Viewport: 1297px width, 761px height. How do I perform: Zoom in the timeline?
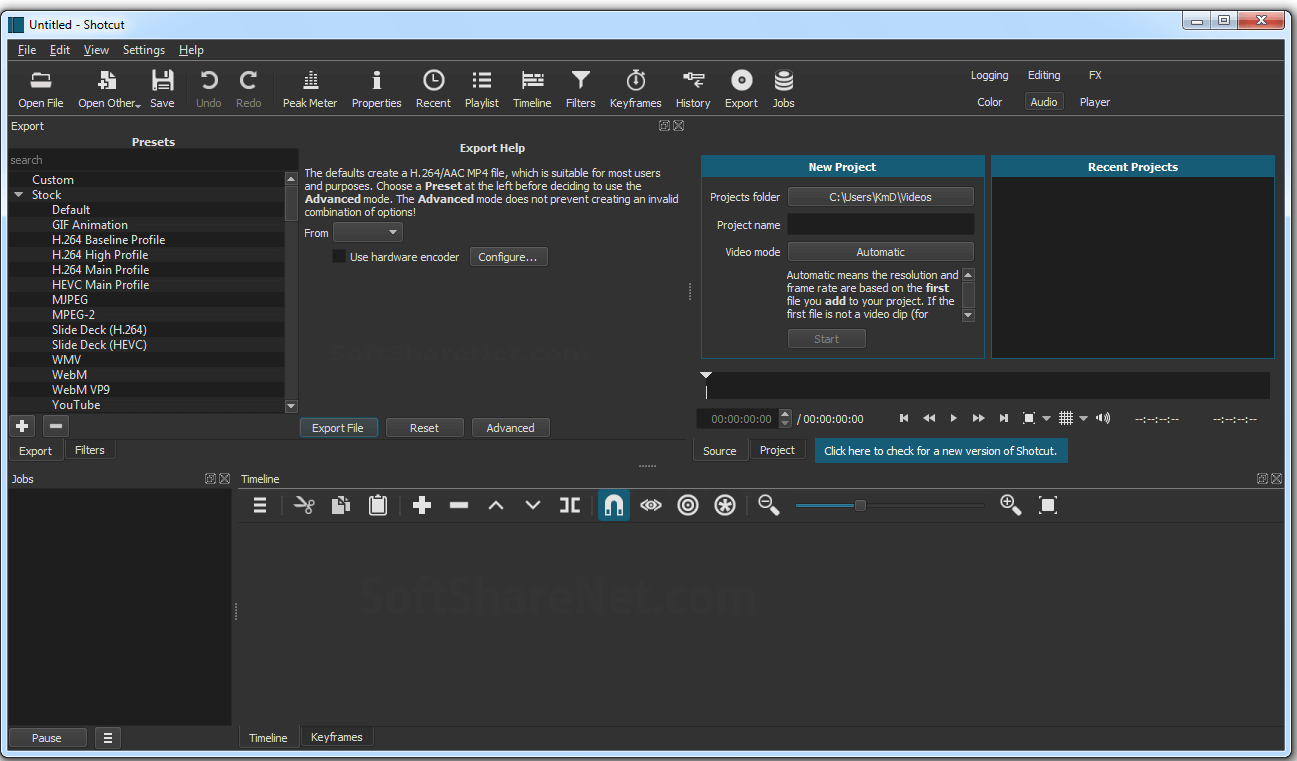(x=1011, y=506)
